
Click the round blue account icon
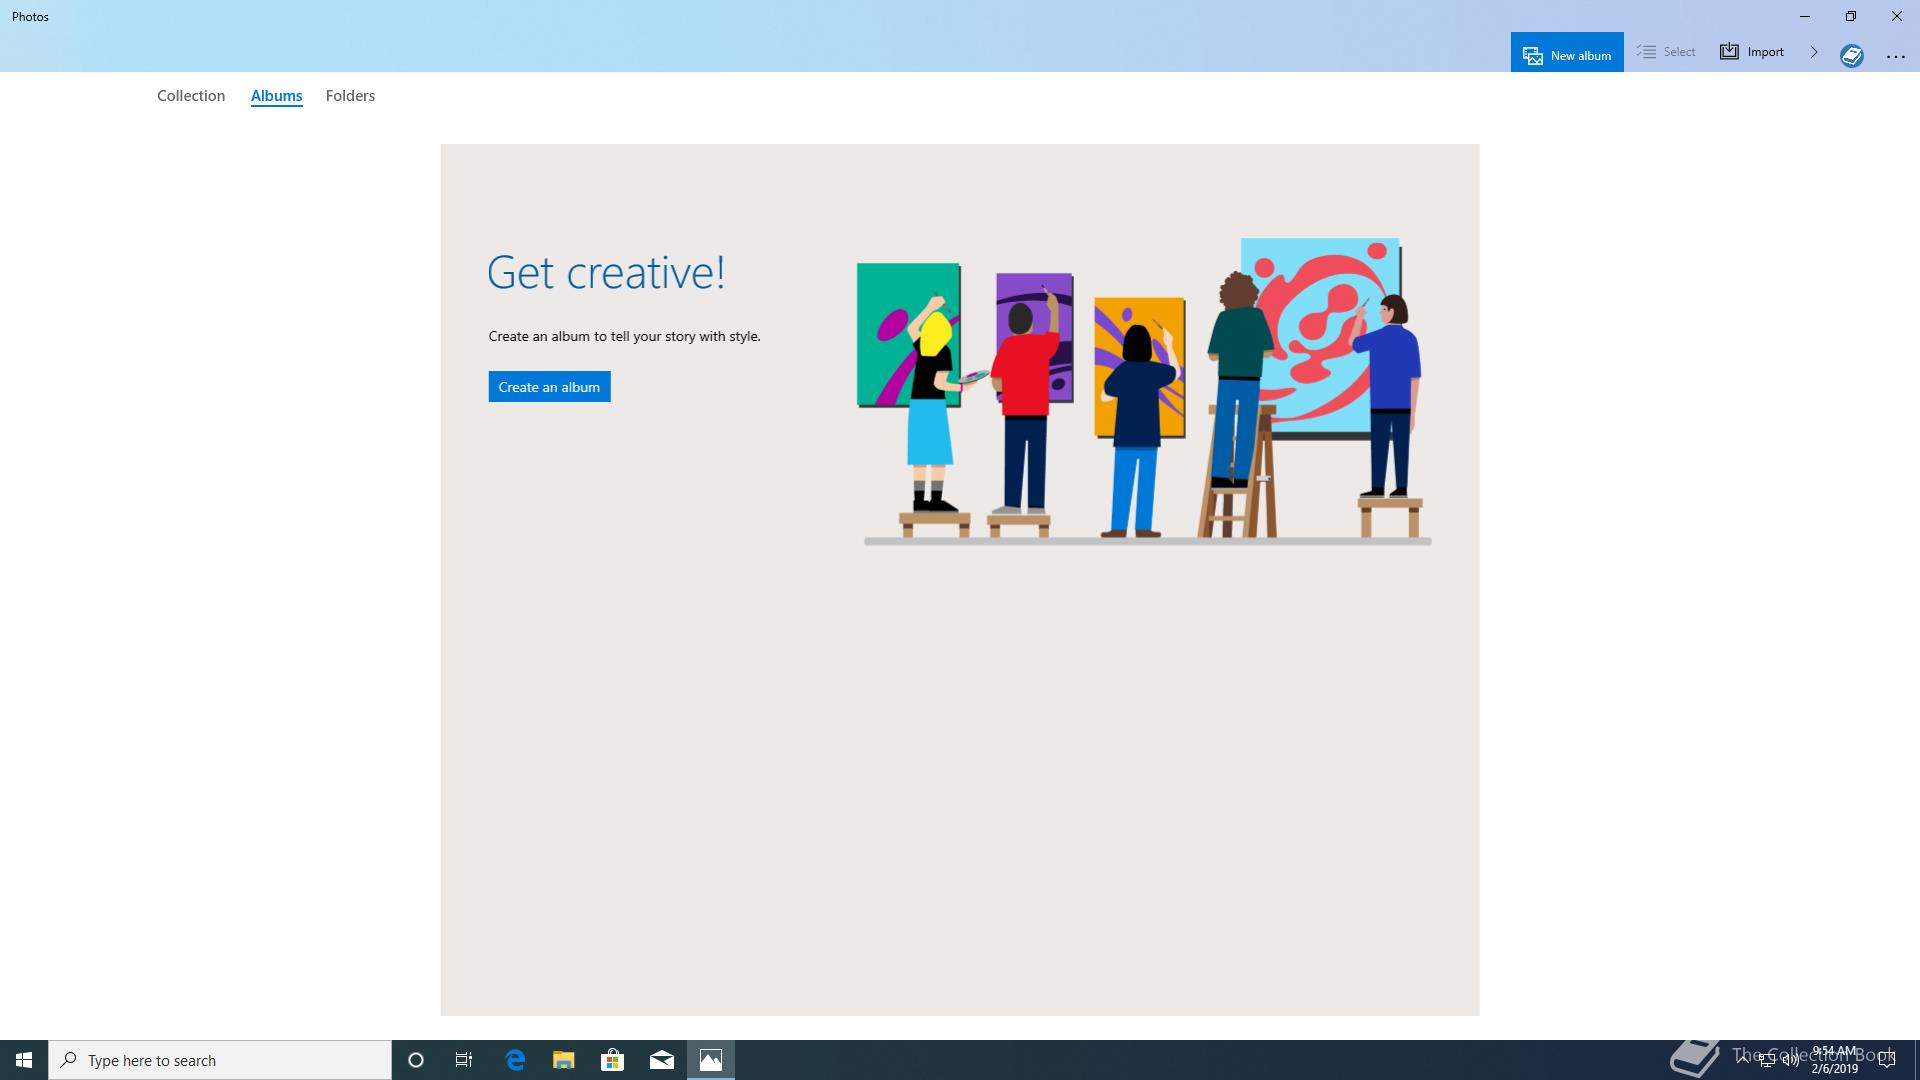1852,56
